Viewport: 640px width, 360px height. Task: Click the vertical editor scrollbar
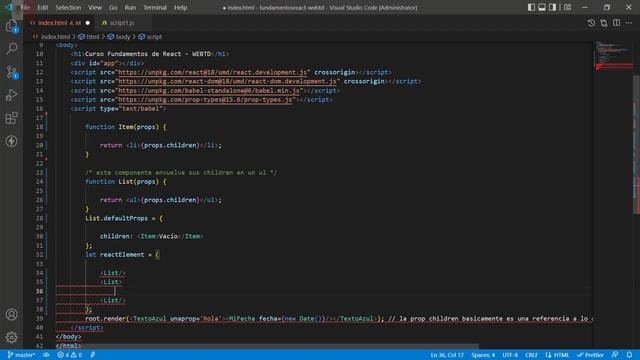(x=636, y=145)
